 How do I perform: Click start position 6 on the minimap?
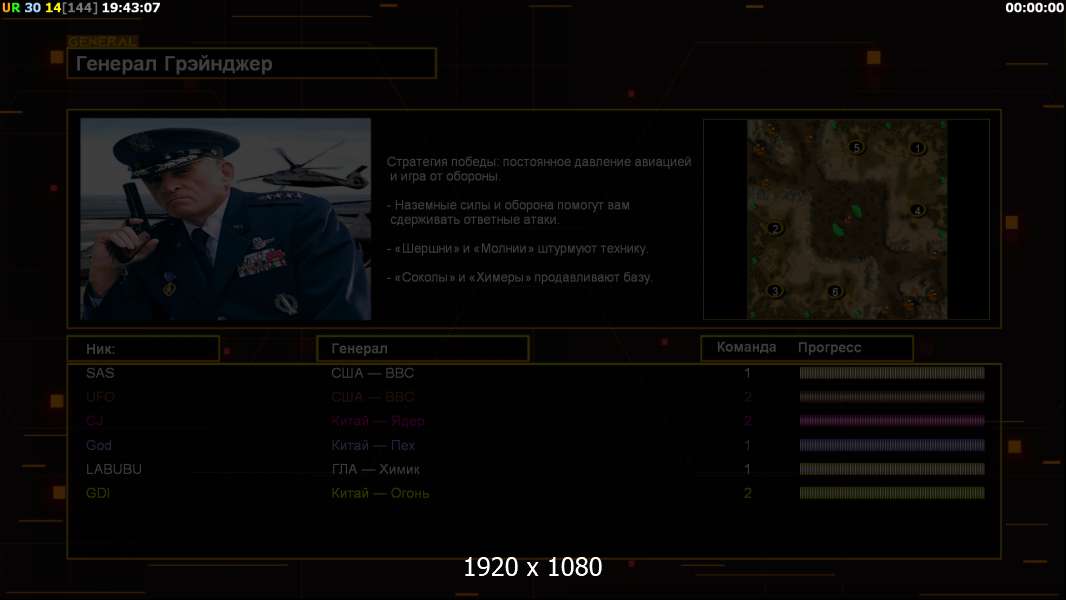tap(835, 292)
